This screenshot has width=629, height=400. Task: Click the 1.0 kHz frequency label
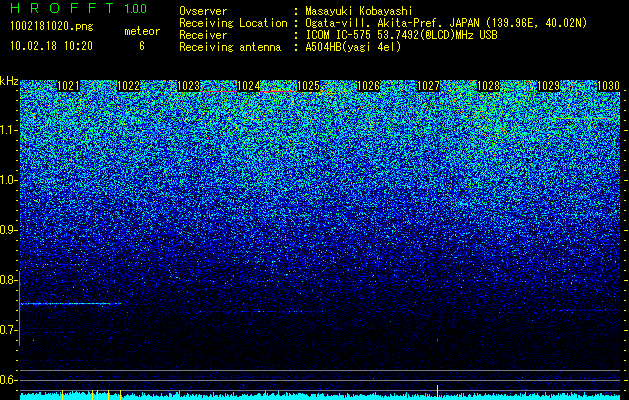(9, 181)
